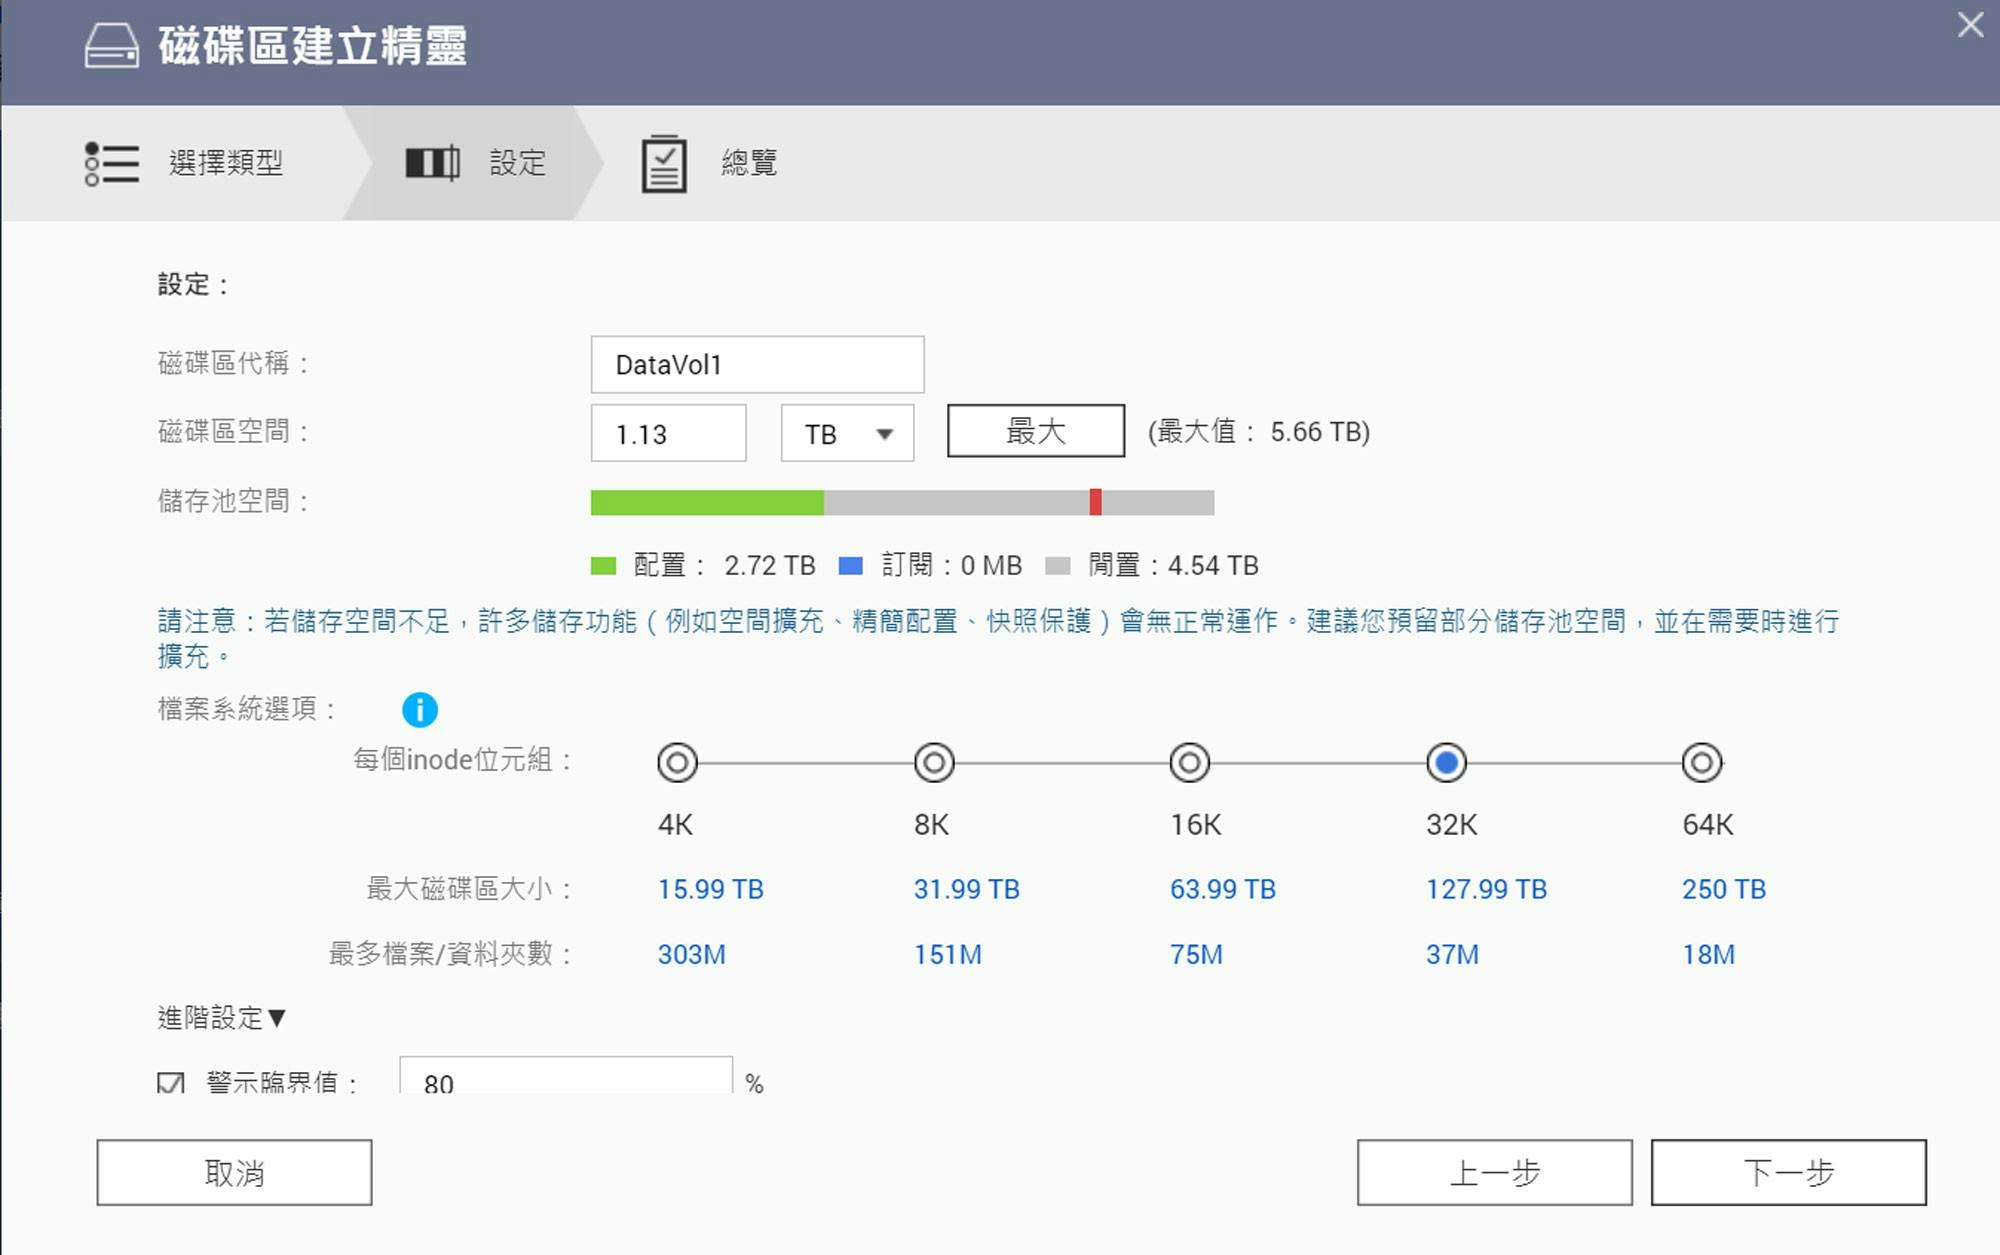2000x1255 pixels.
Task: Click the 設定 step partition icon
Action: [x=432, y=163]
